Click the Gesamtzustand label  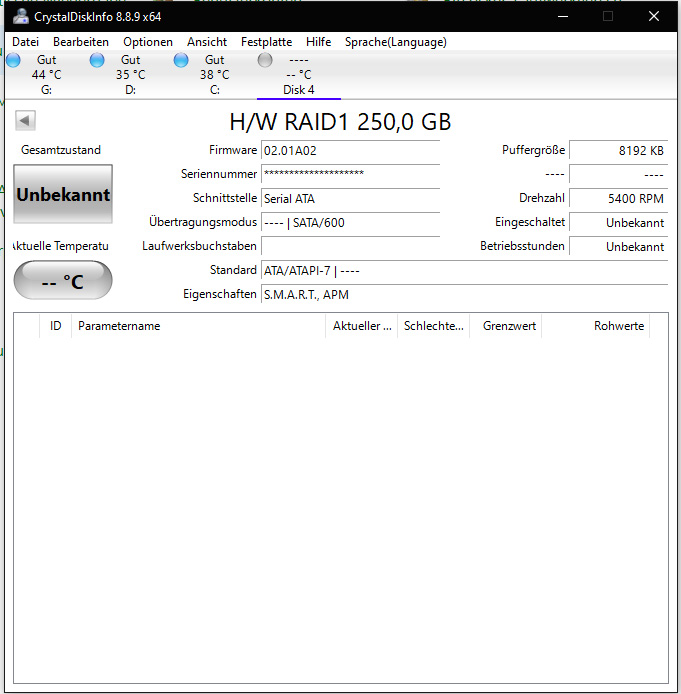click(x=61, y=150)
